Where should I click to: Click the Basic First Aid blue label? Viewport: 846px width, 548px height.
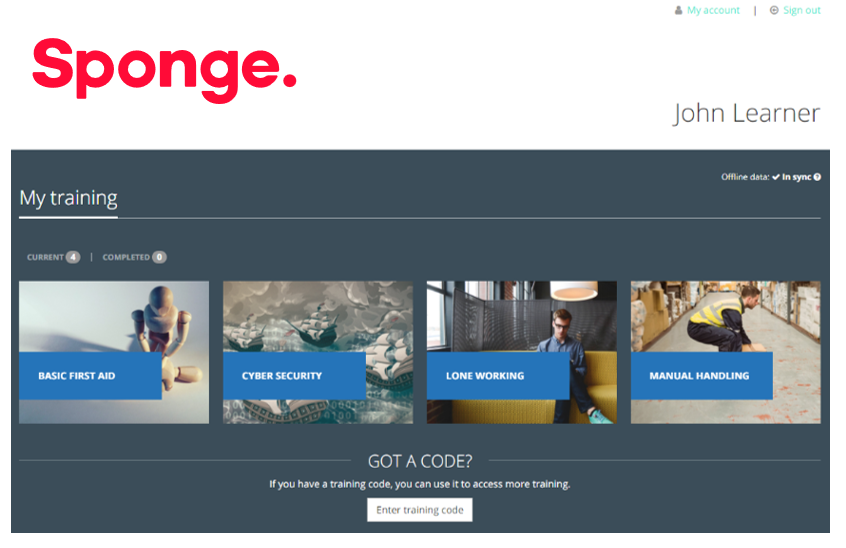click(90, 376)
